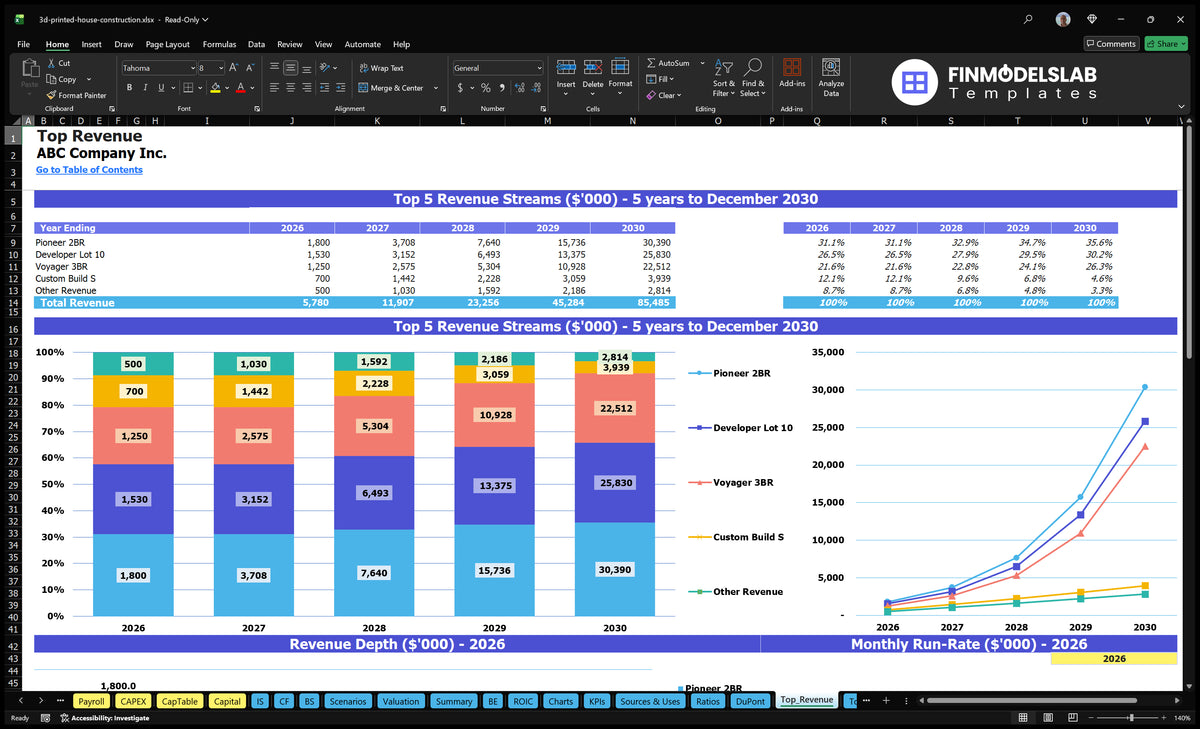Toggle Underline formatting
1200x729 pixels.
tap(161, 87)
